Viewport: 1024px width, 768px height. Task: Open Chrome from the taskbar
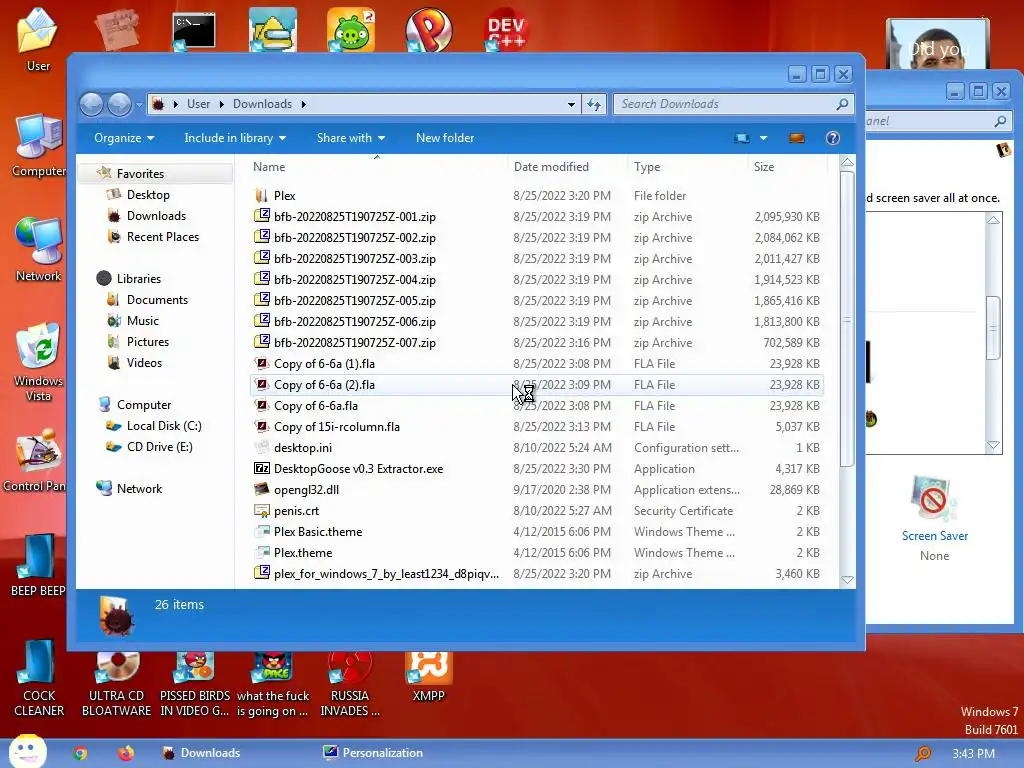80,753
